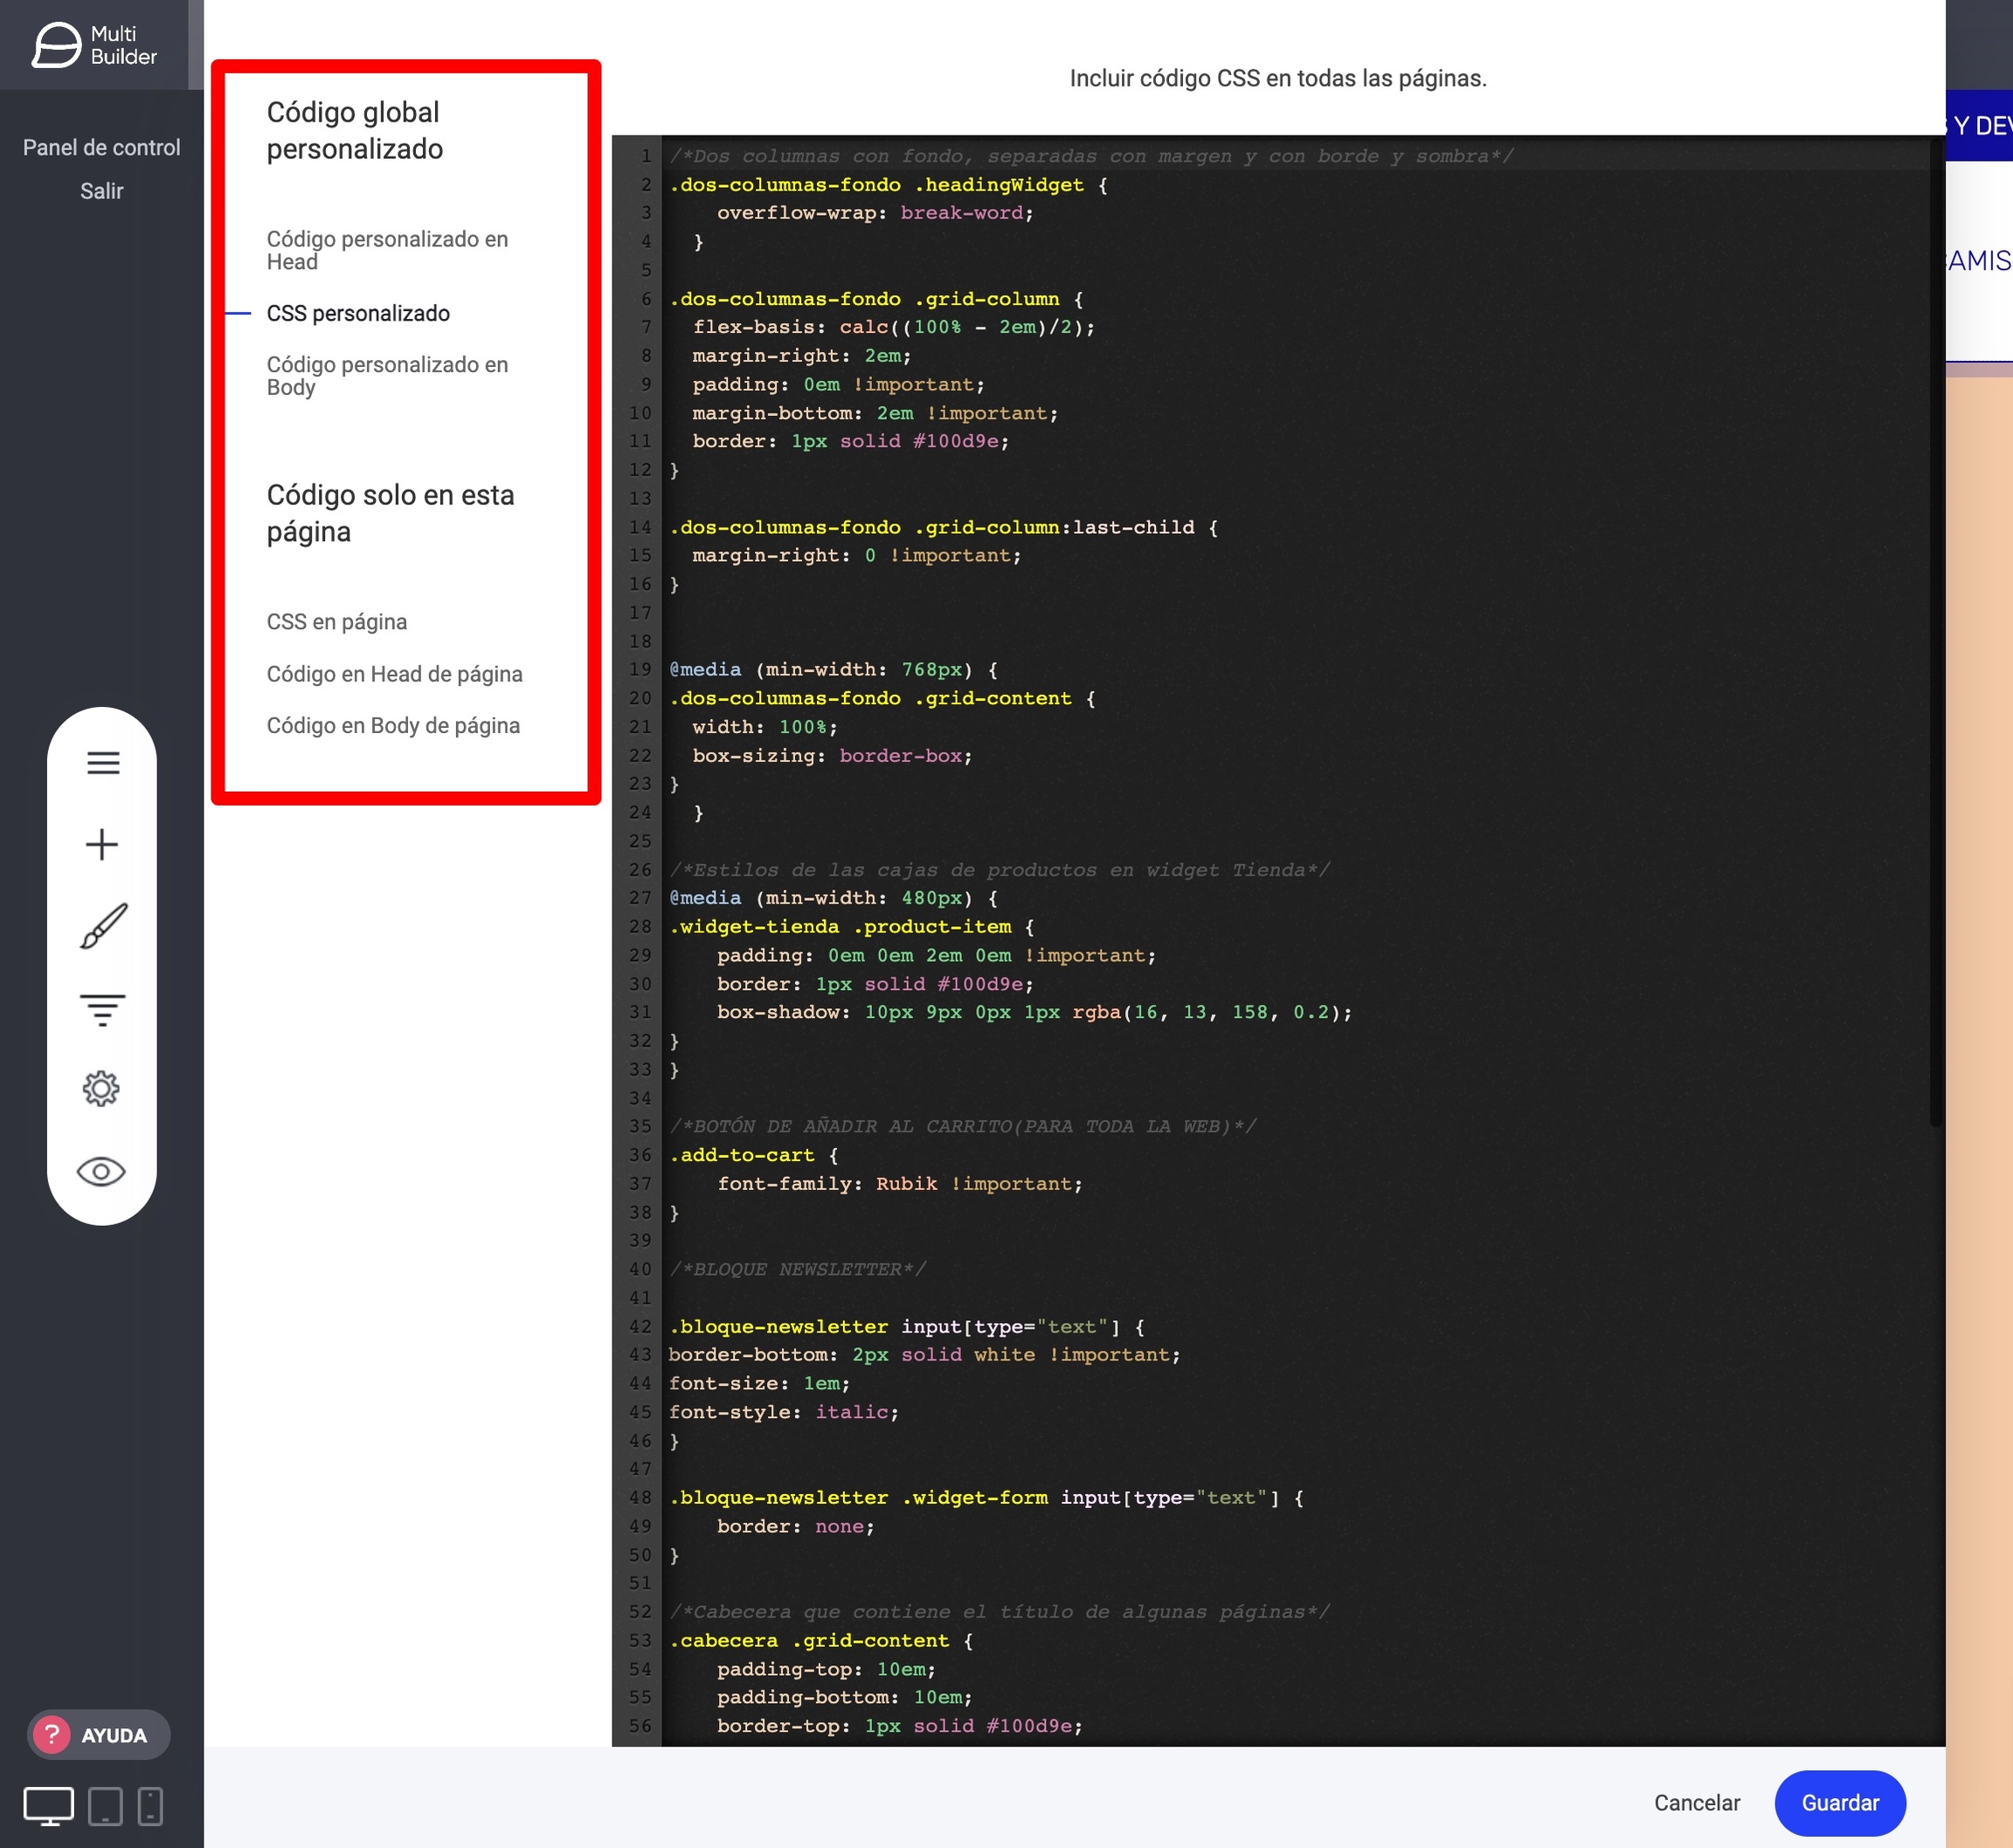Click the plus icon to add element
This screenshot has height=1848, width=2013.
pos(102,845)
